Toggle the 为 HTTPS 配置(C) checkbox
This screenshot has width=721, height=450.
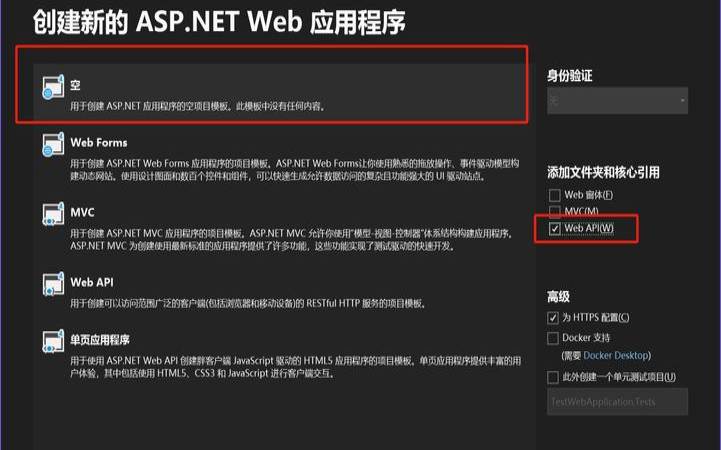553,318
